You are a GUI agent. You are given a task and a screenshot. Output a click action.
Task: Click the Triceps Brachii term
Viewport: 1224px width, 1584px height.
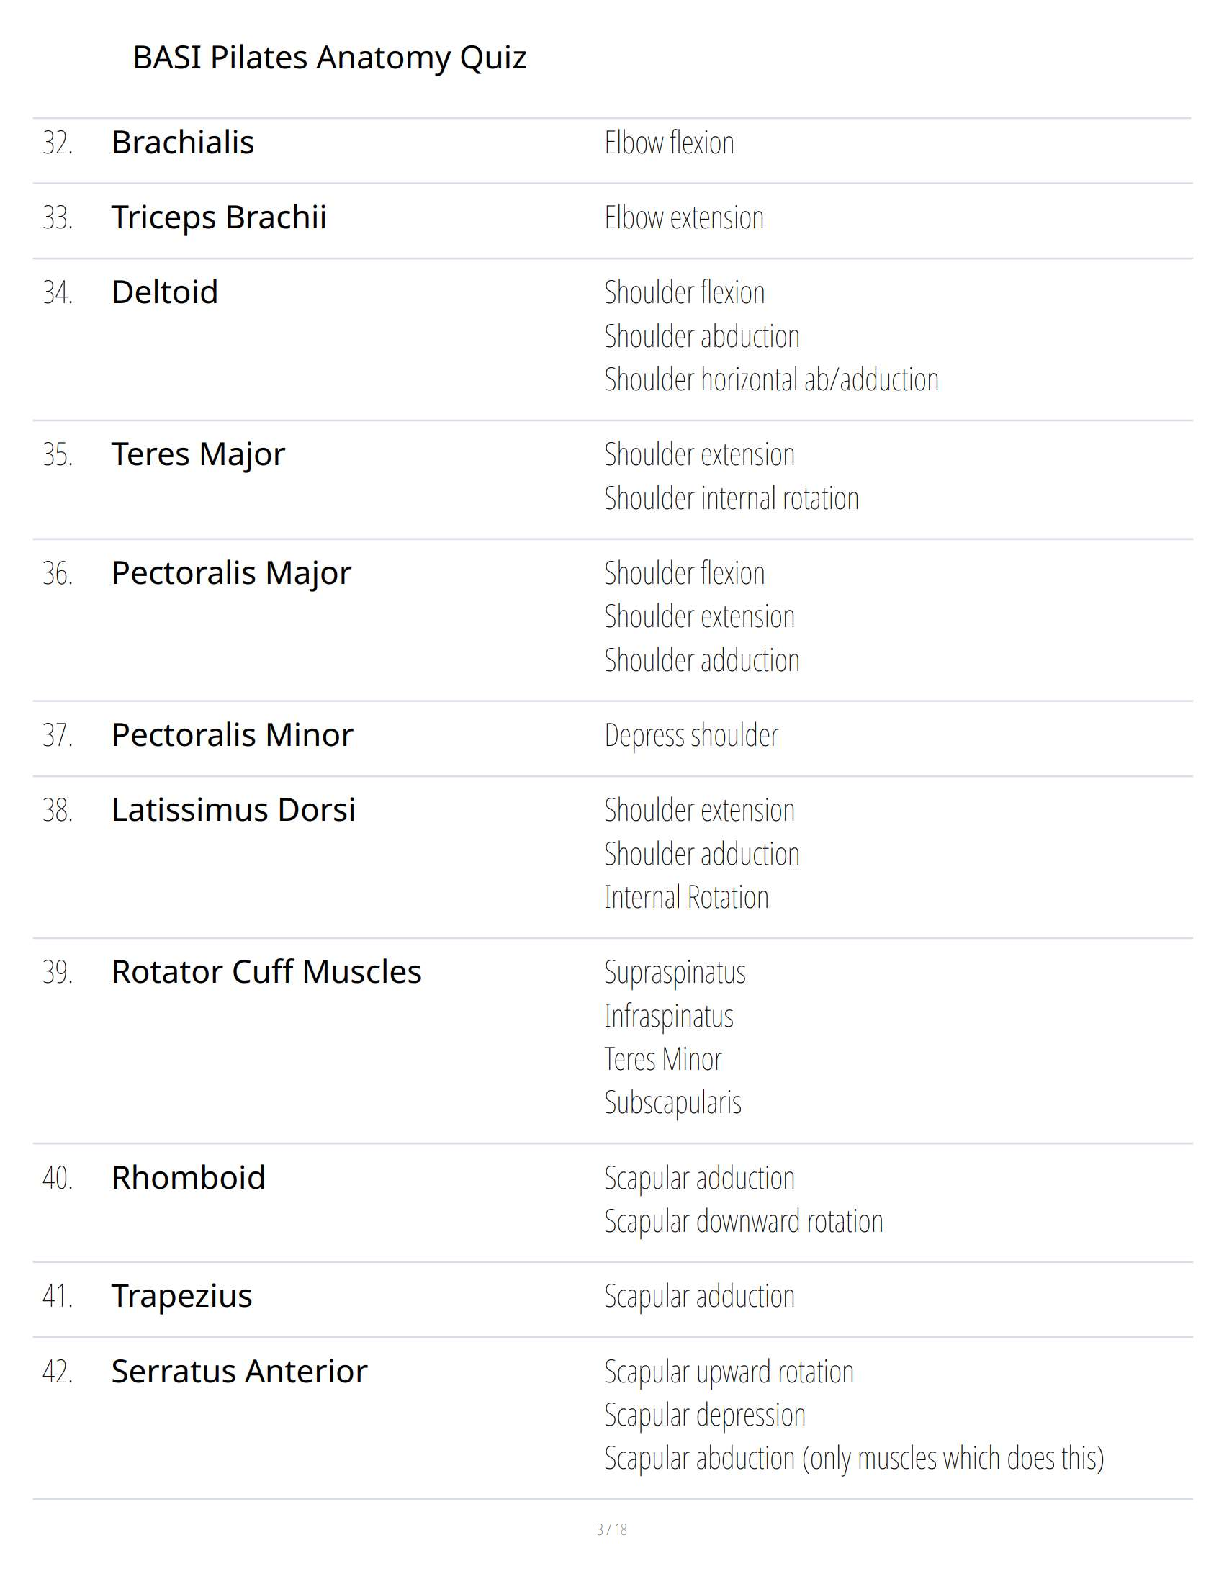(218, 218)
